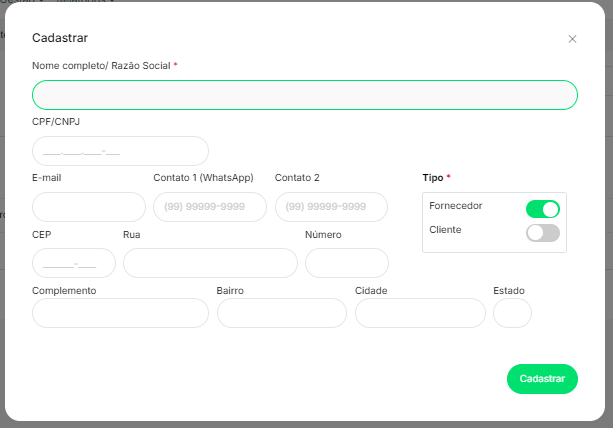The image size is (613, 428).
Task: Click the Contato 2 phone field
Action: tap(331, 207)
